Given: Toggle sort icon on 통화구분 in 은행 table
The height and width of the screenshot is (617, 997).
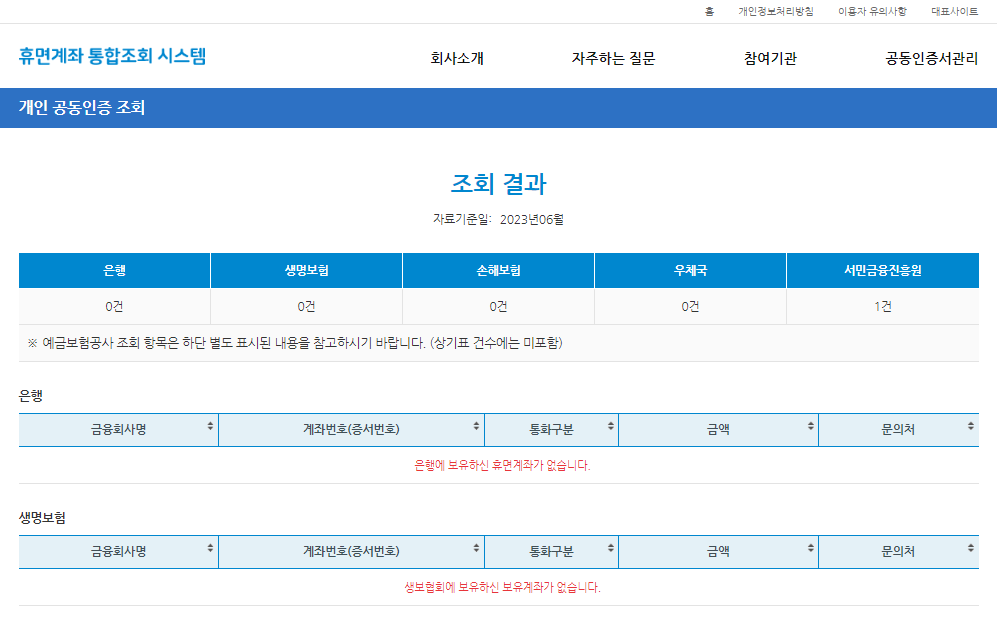Looking at the screenshot, I should point(610,426).
